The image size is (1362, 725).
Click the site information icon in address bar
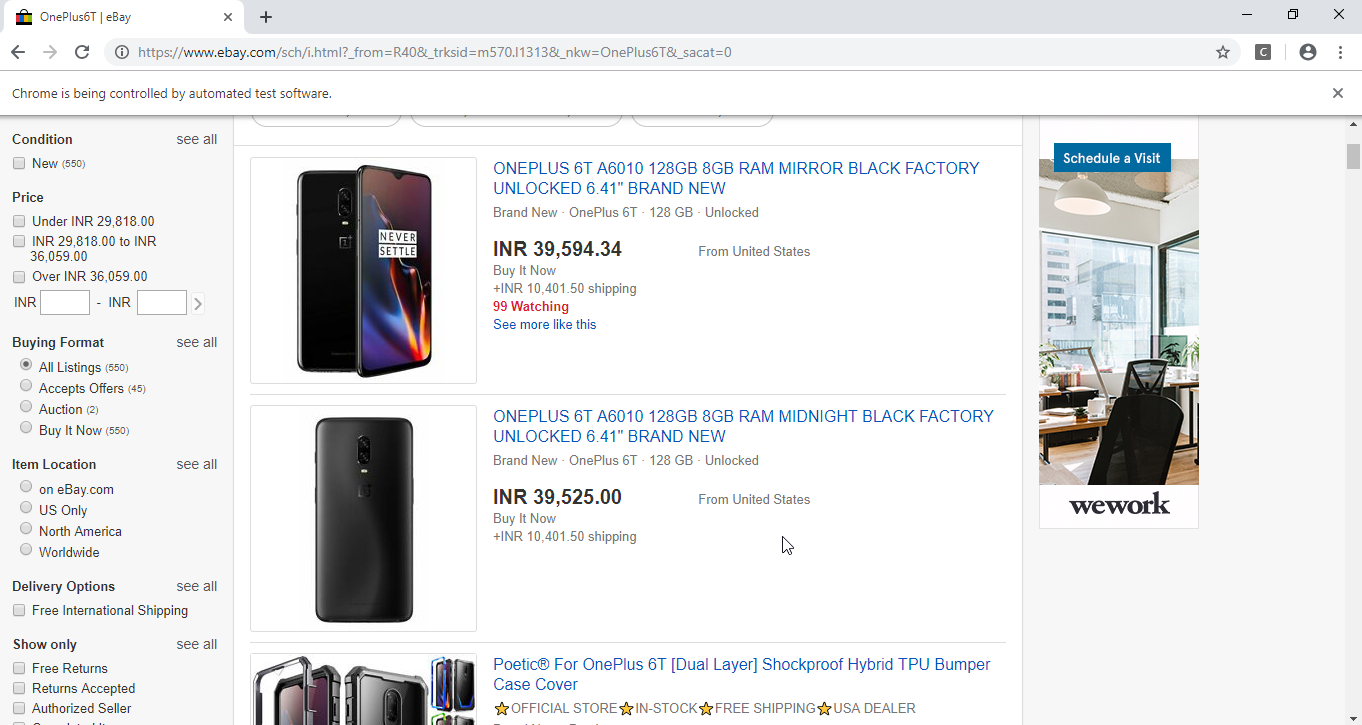[121, 52]
